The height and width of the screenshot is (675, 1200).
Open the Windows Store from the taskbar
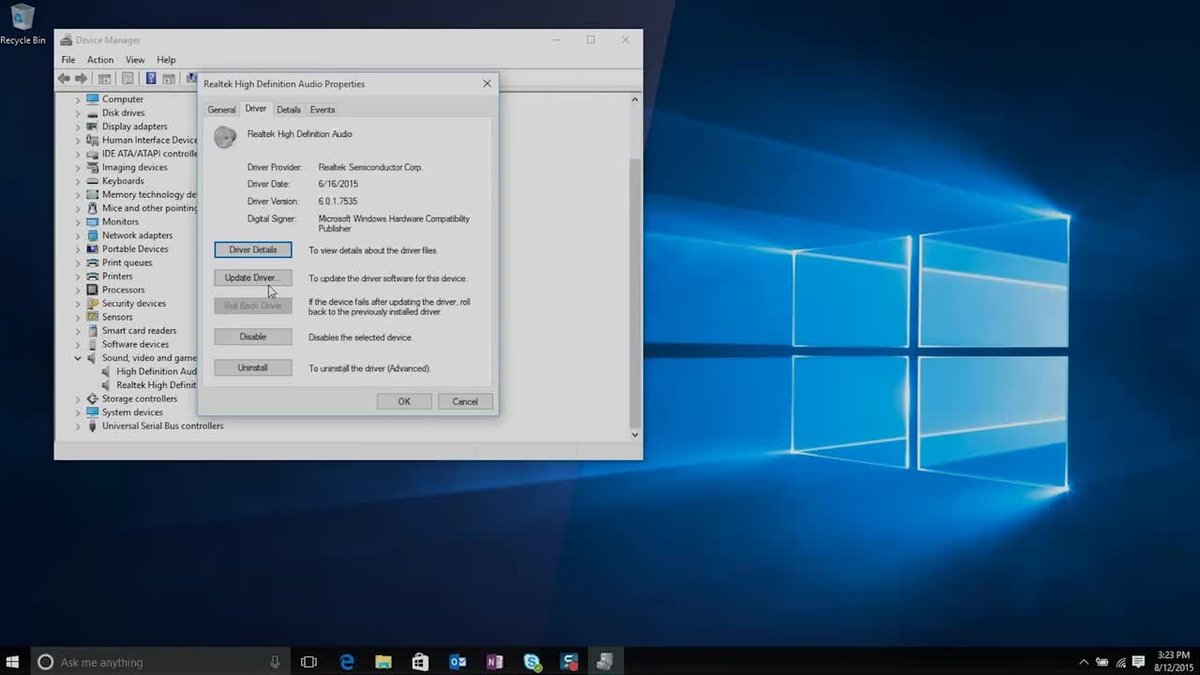point(419,661)
